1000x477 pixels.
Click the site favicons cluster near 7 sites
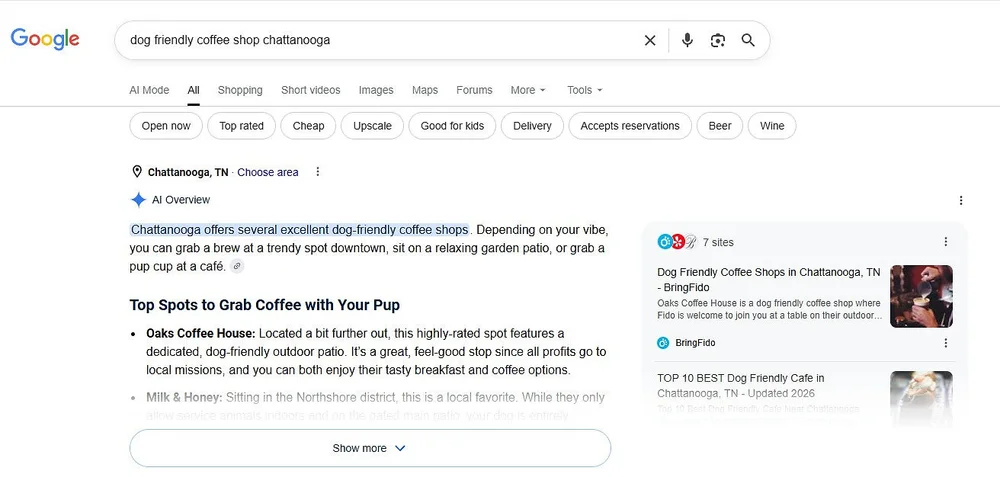pyautogui.click(x=677, y=242)
